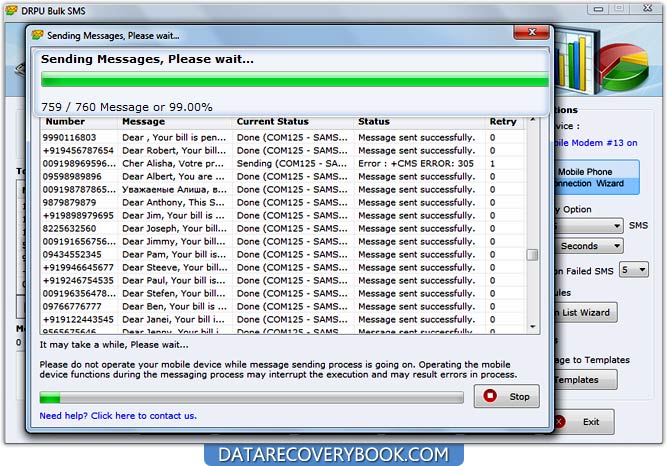667x466 pixels.
Task: Click the 'Dear Stefen, Your bill...' message
Action: pyautogui.click(x=174, y=293)
